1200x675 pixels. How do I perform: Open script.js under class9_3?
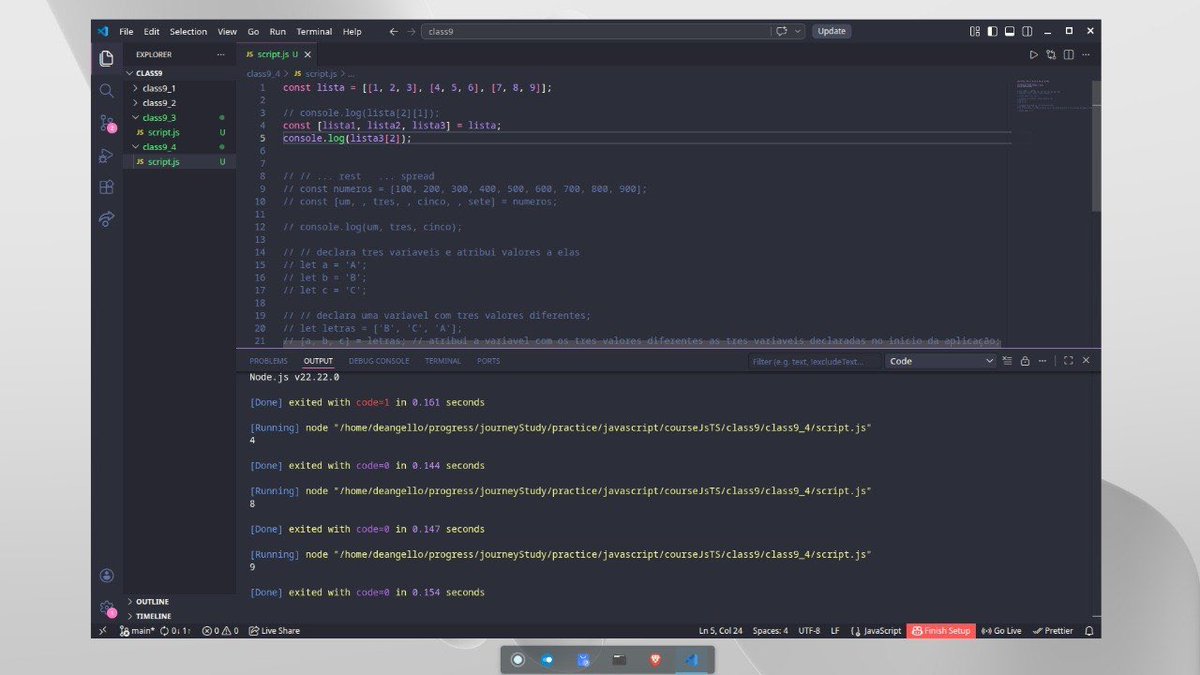[x=179, y=132]
